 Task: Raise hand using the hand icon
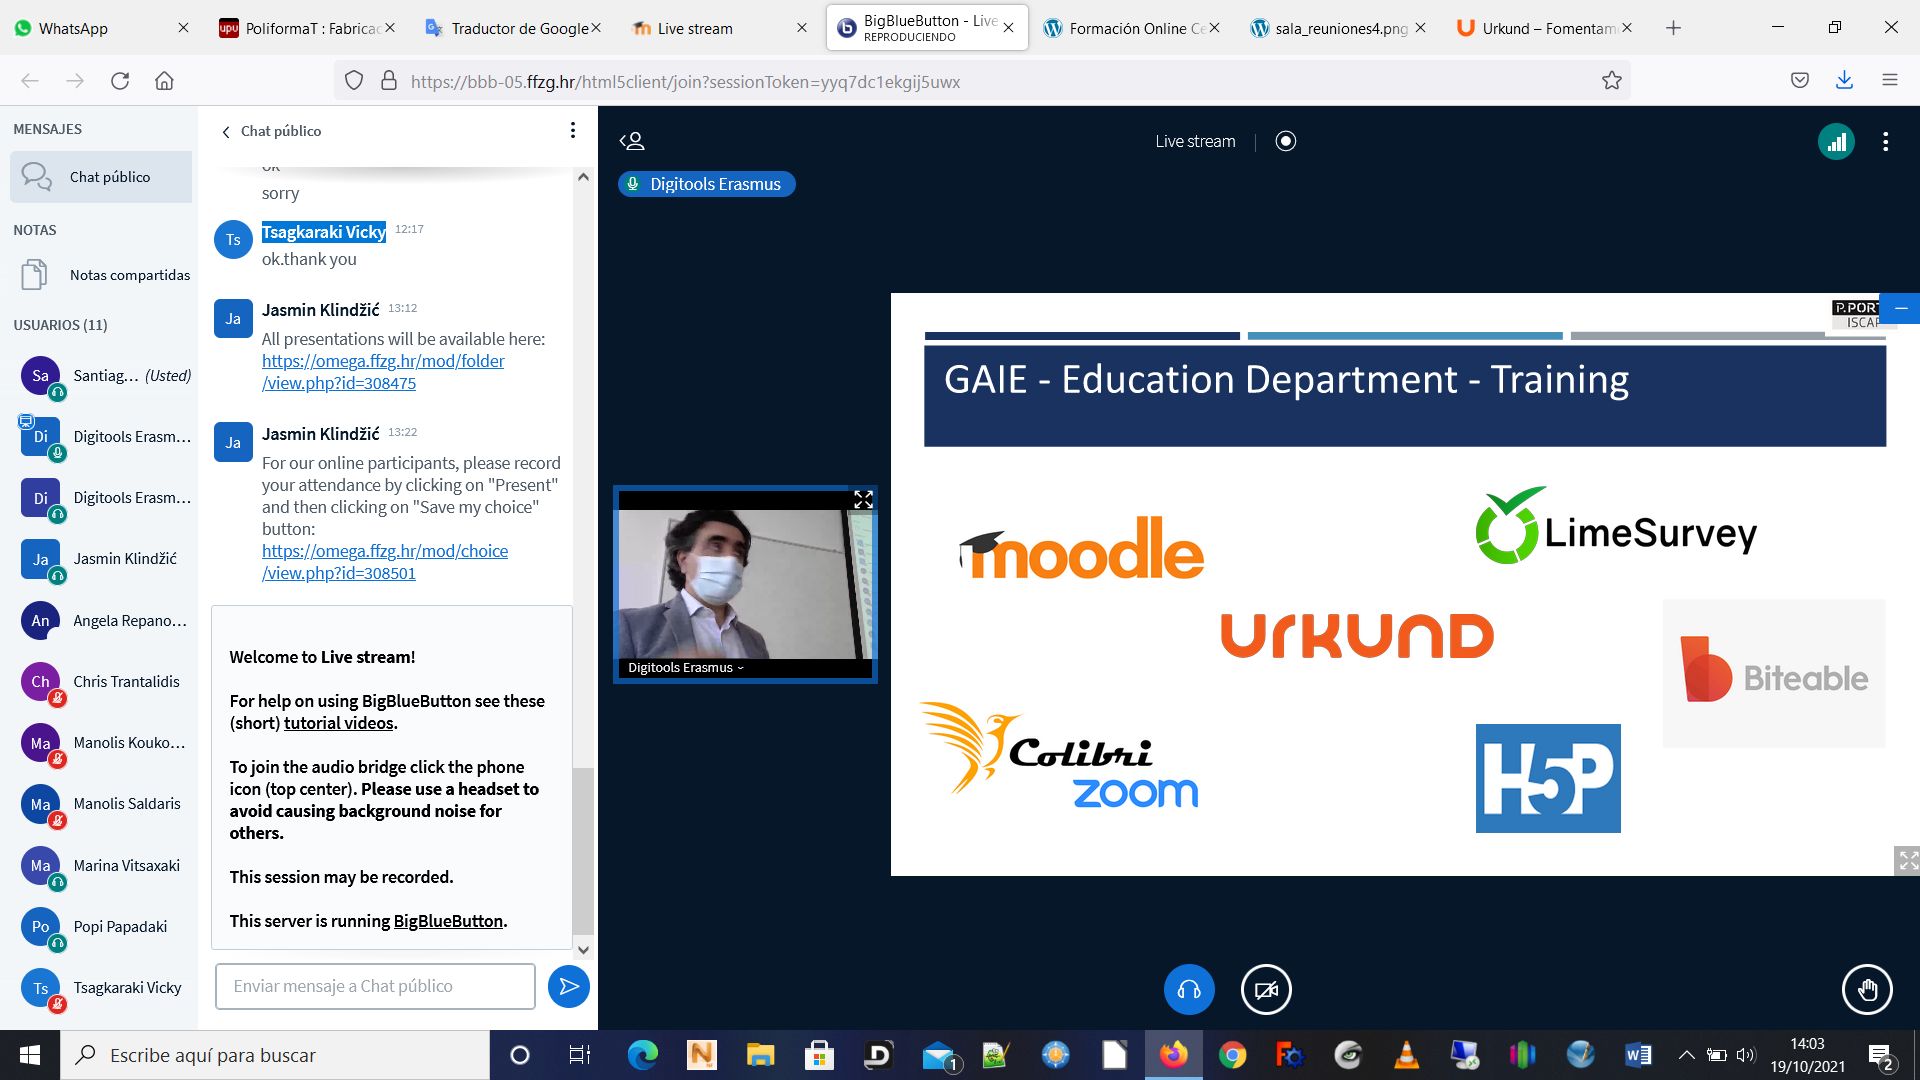point(1866,990)
